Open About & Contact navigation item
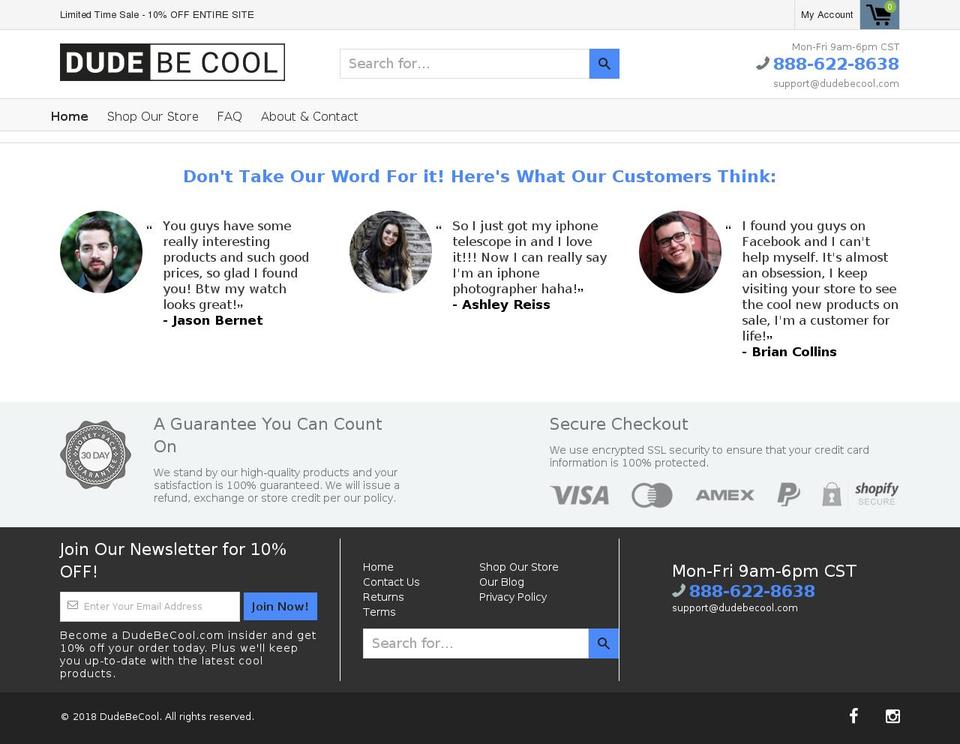The width and height of the screenshot is (960, 744). [309, 116]
